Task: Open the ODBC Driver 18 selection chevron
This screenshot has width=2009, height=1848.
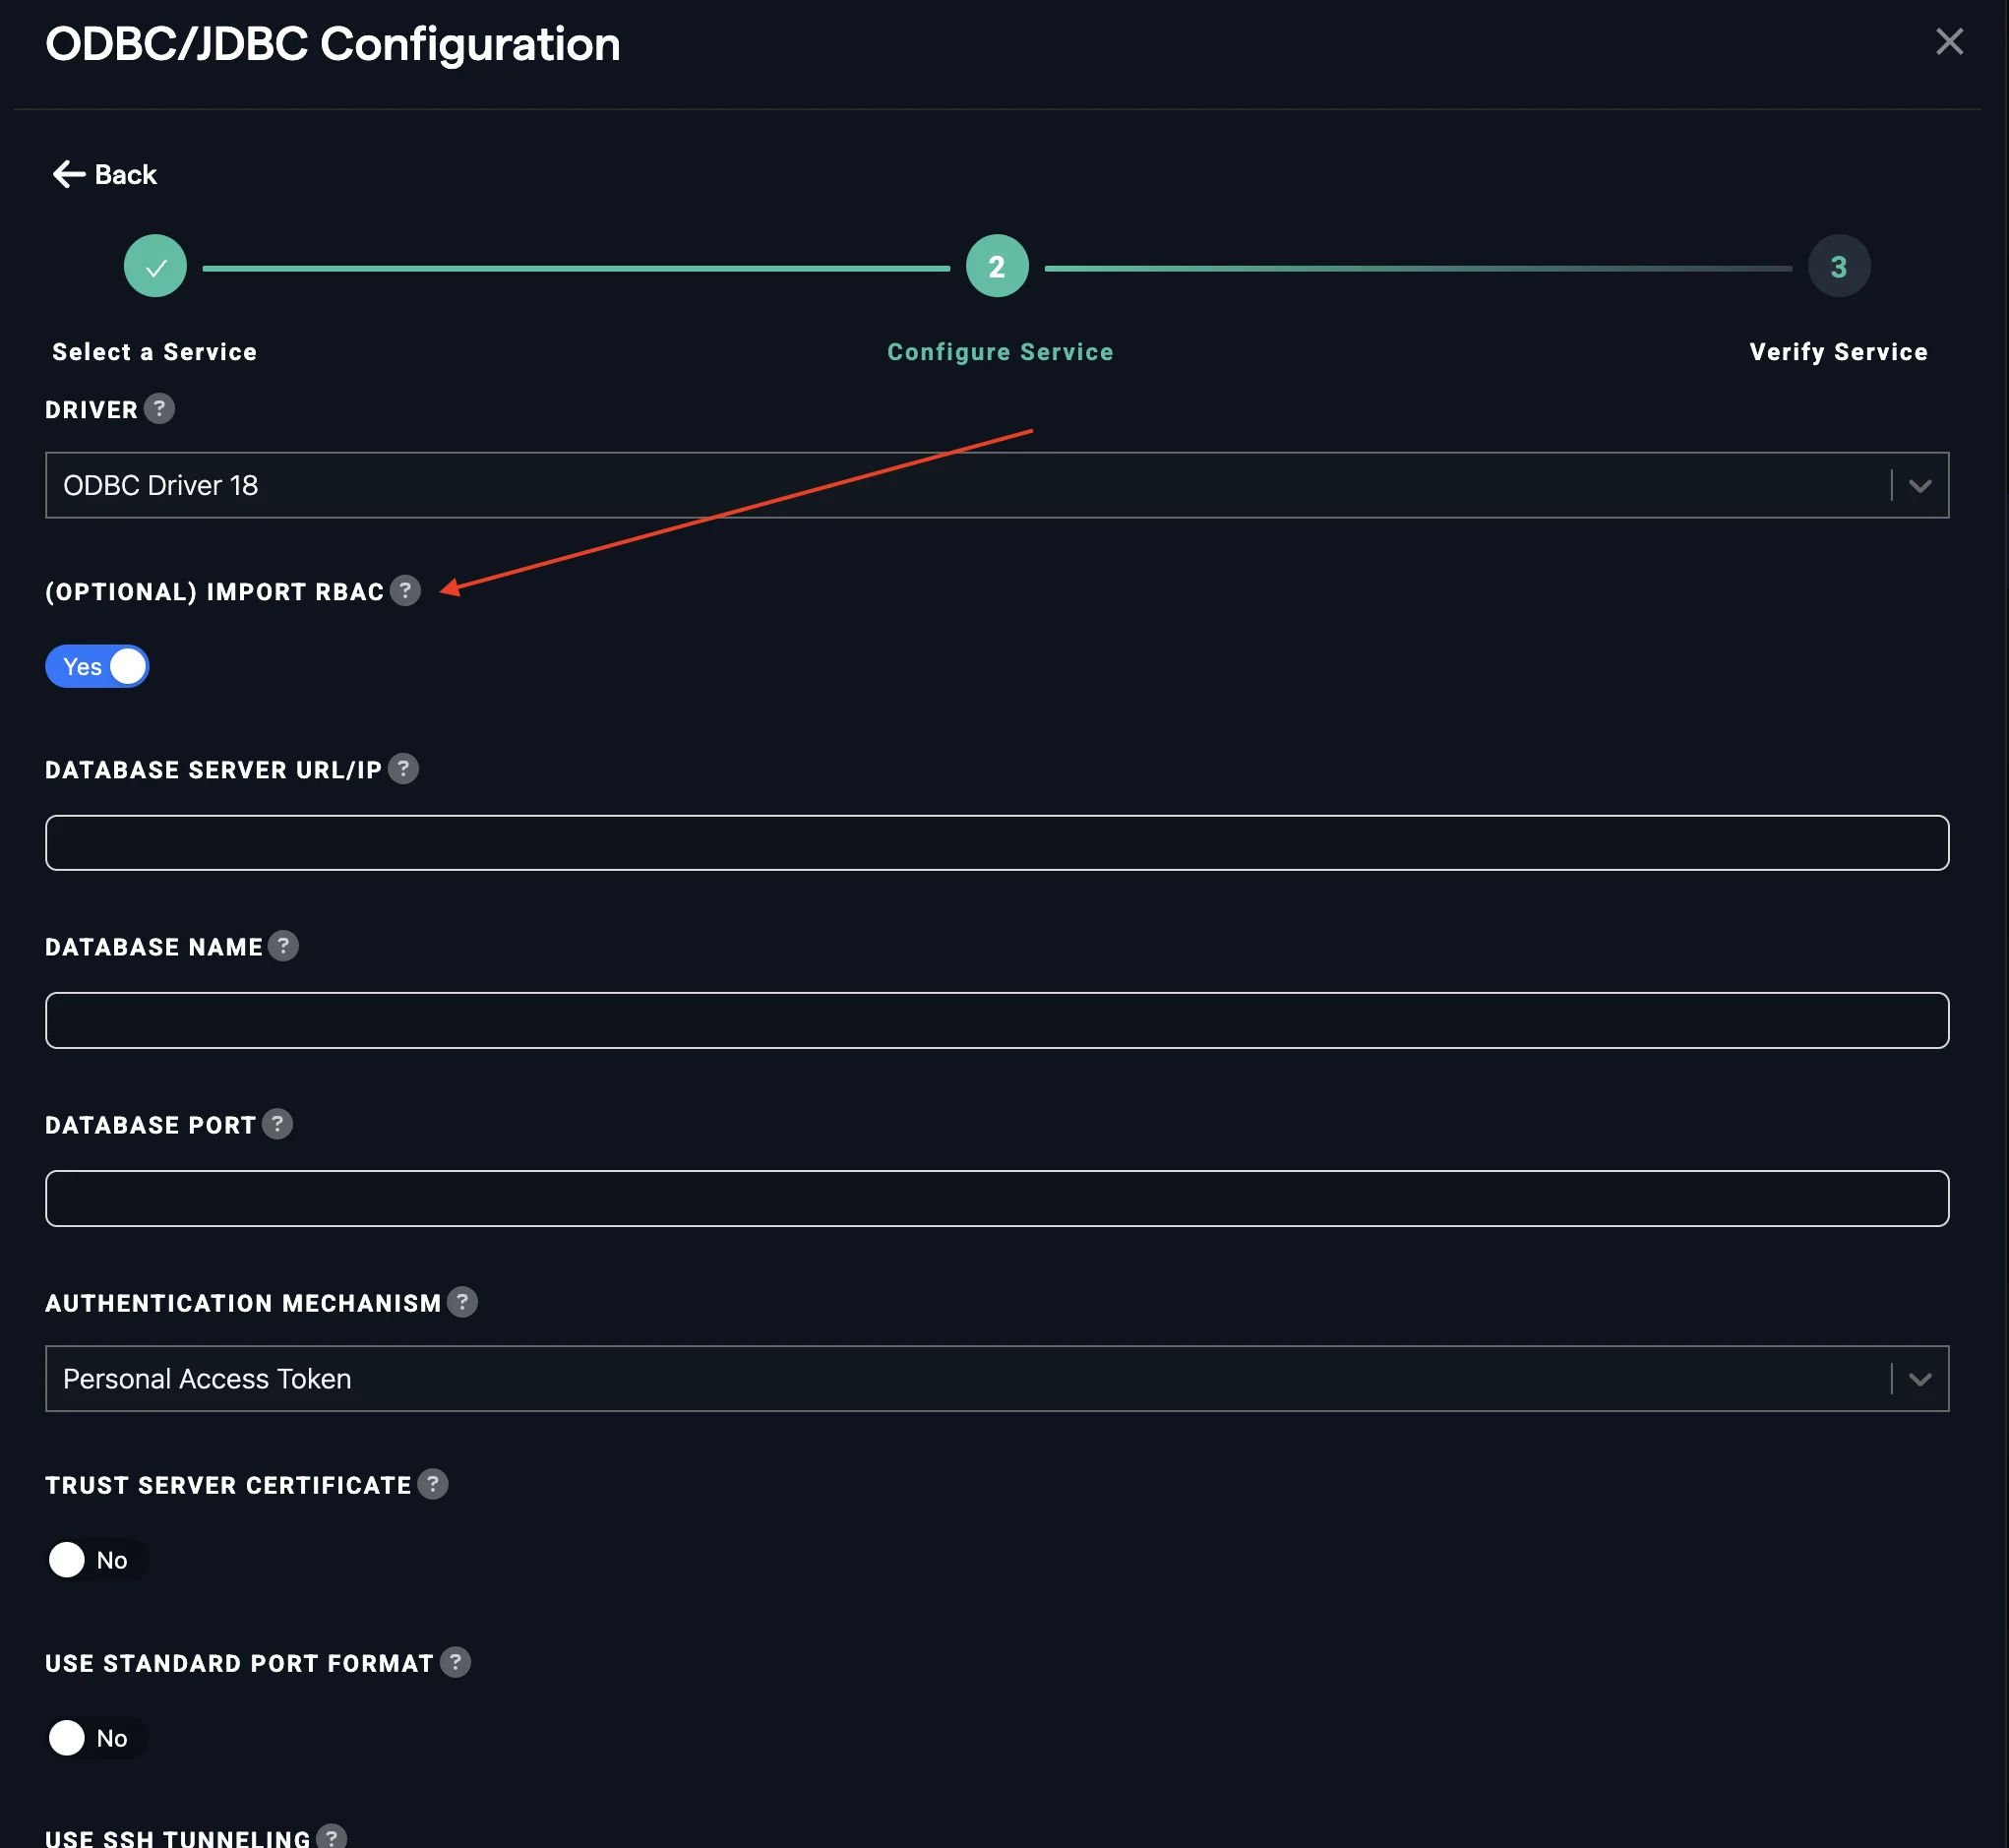Action: (x=1921, y=485)
